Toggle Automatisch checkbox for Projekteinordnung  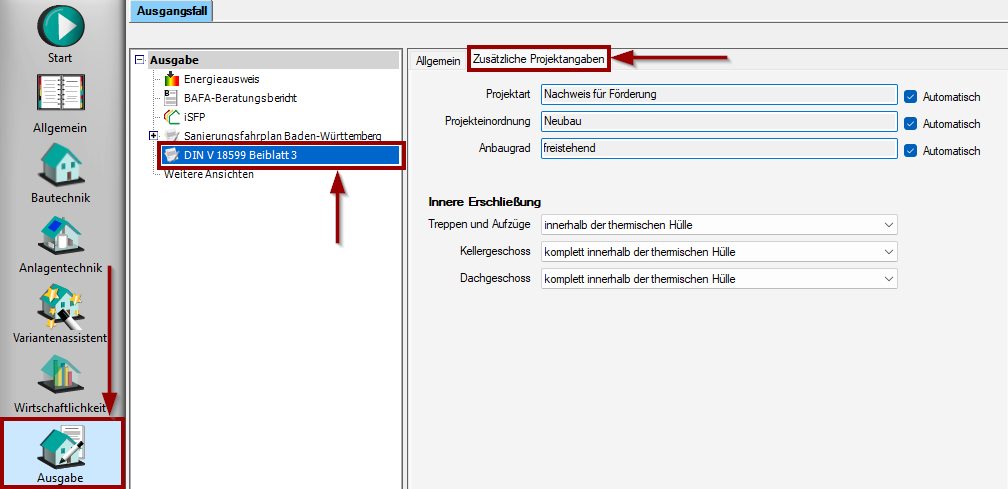coord(910,124)
